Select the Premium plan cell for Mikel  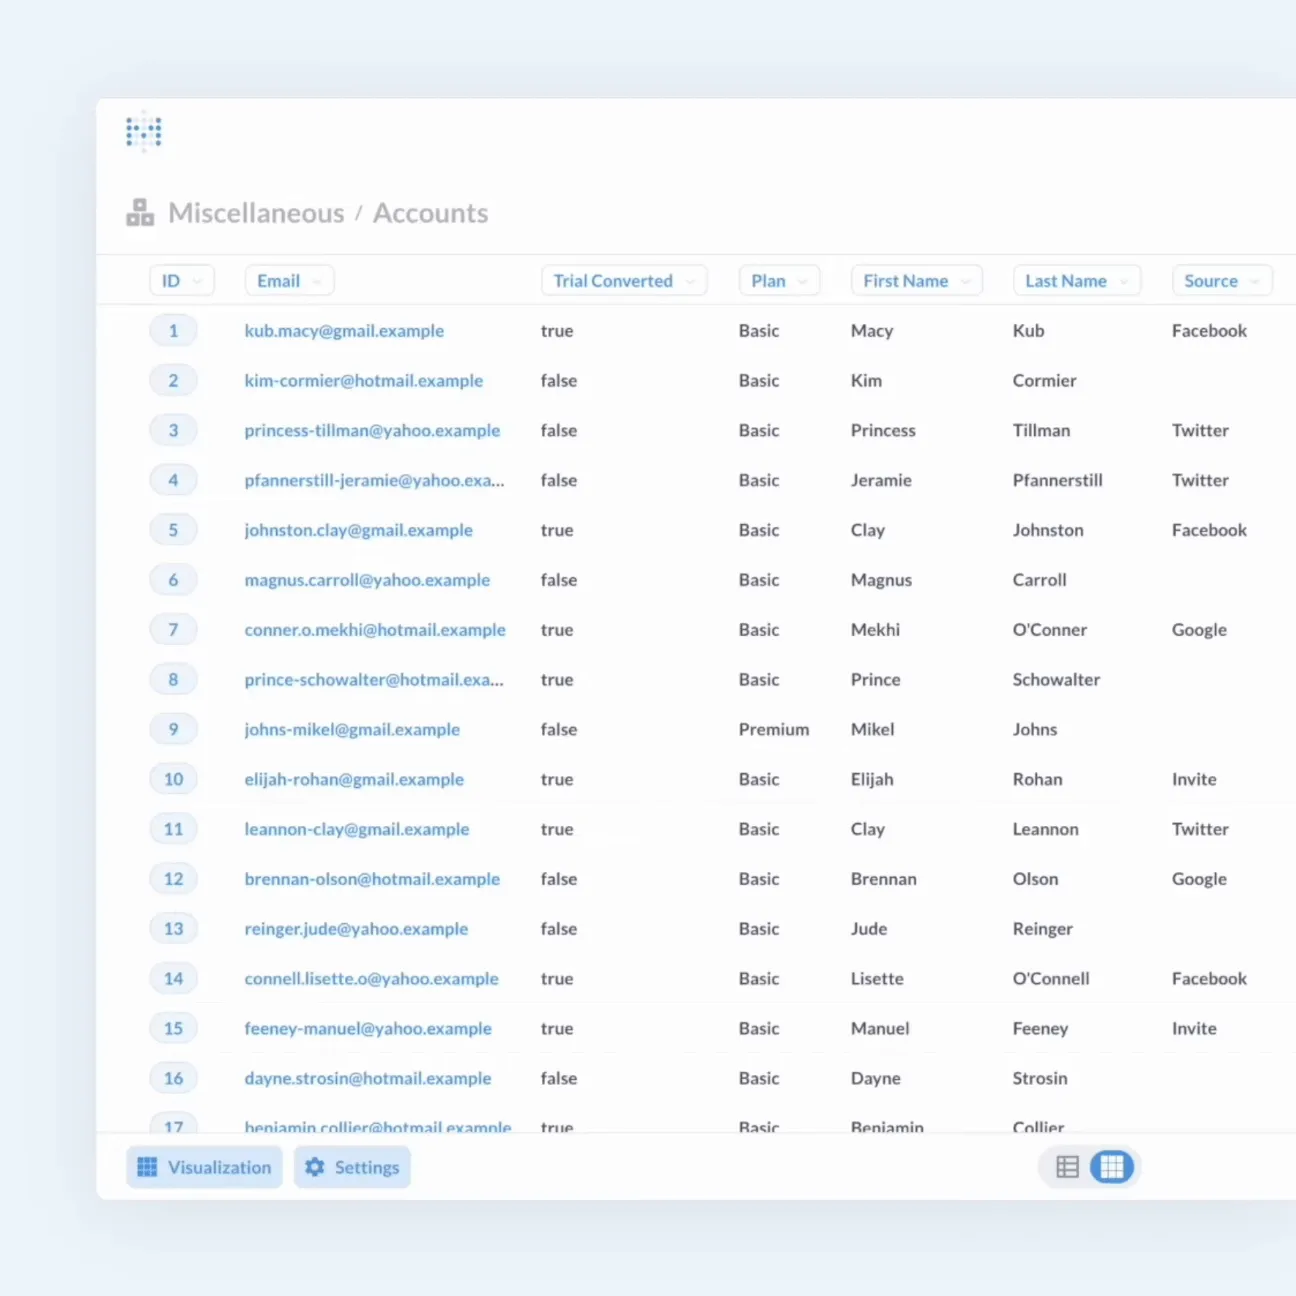tap(774, 729)
